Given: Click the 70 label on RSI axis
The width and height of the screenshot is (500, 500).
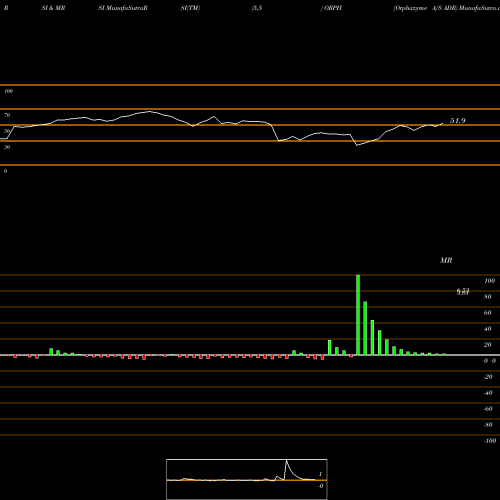Looking at the screenshot, I should (x=7, y=115).
